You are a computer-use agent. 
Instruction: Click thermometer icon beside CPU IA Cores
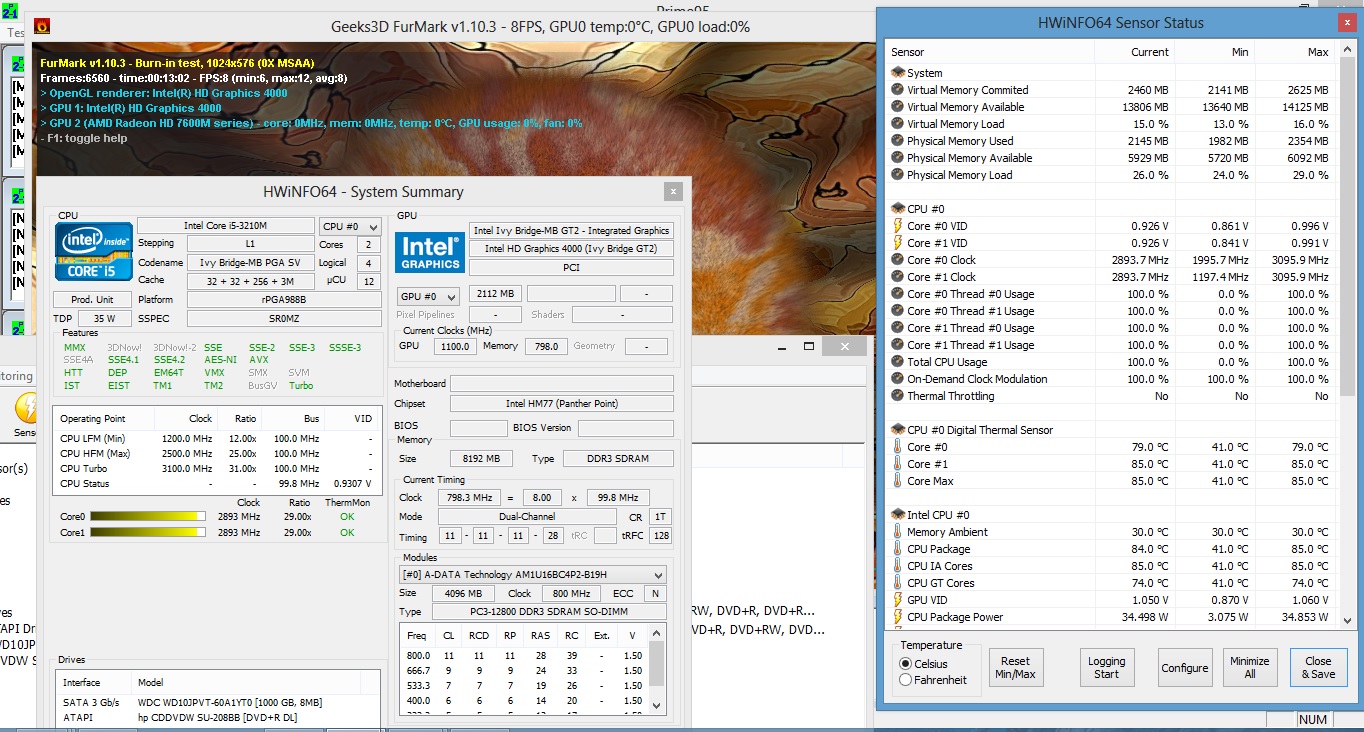(x=898, y=566)
